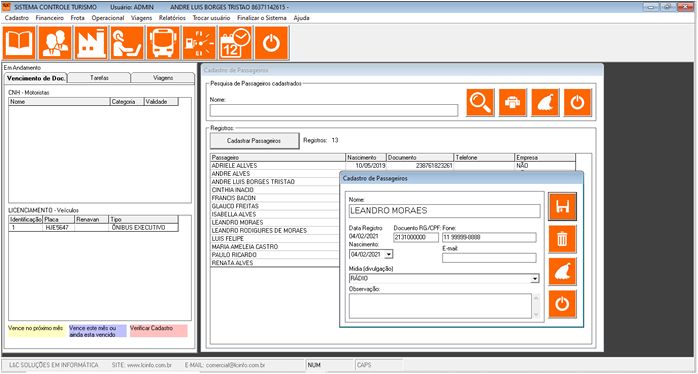Select passenger row PAULO RICARDO

coord(275,255)
